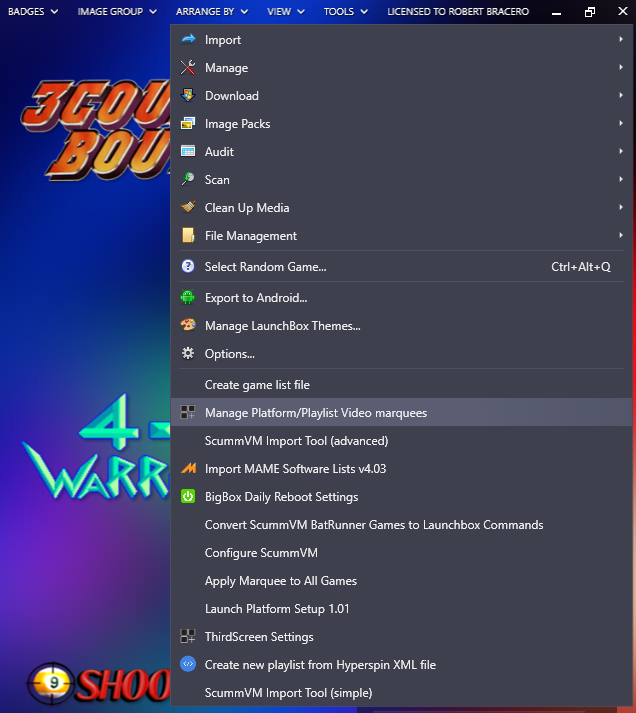Select Create new playlist from Hyperspin XML
This screenshot has width=636, height=713.
point(401,665)
